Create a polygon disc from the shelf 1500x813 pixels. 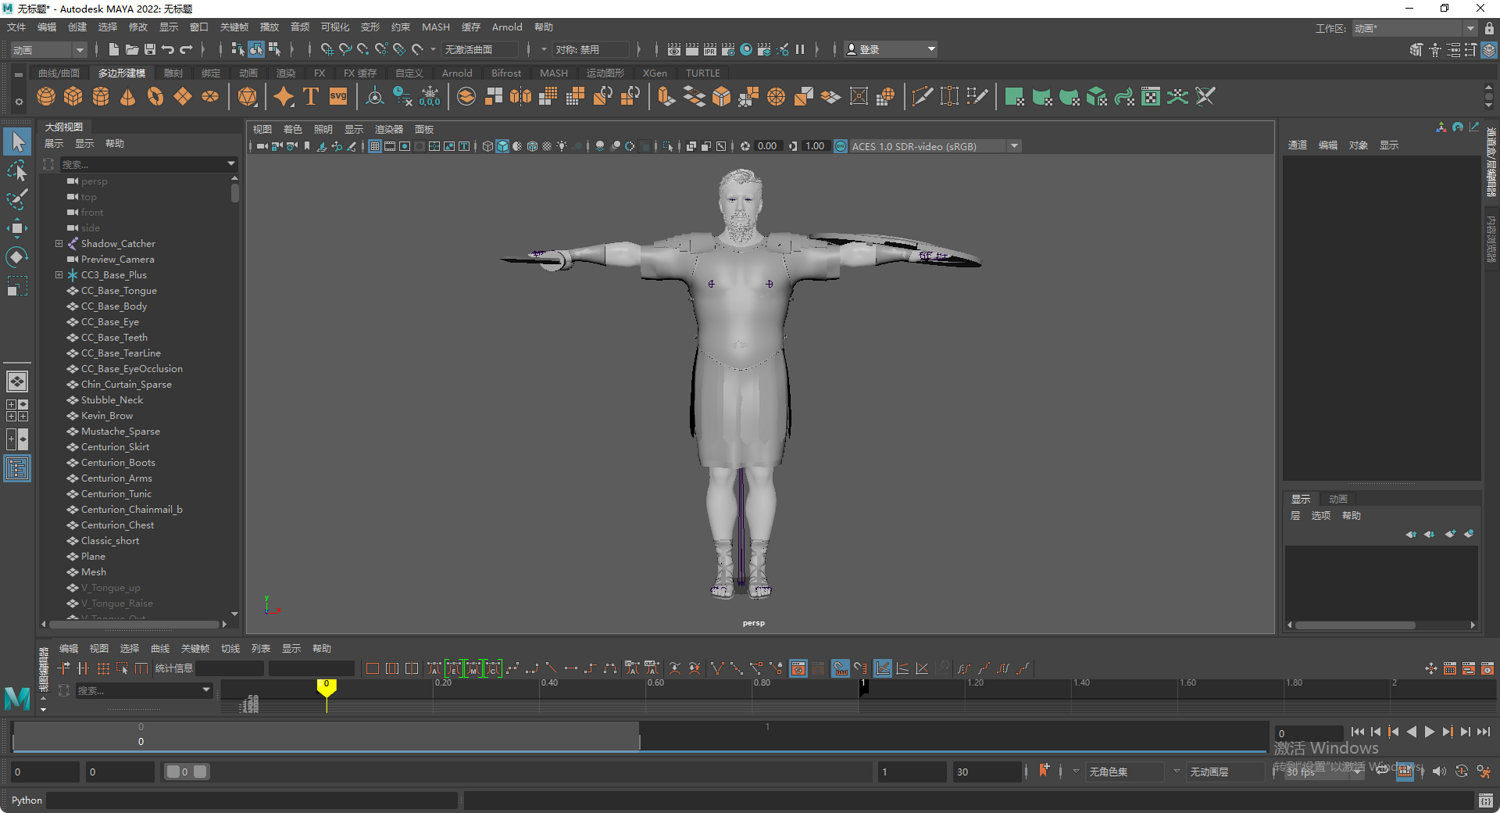coord(210,97)
